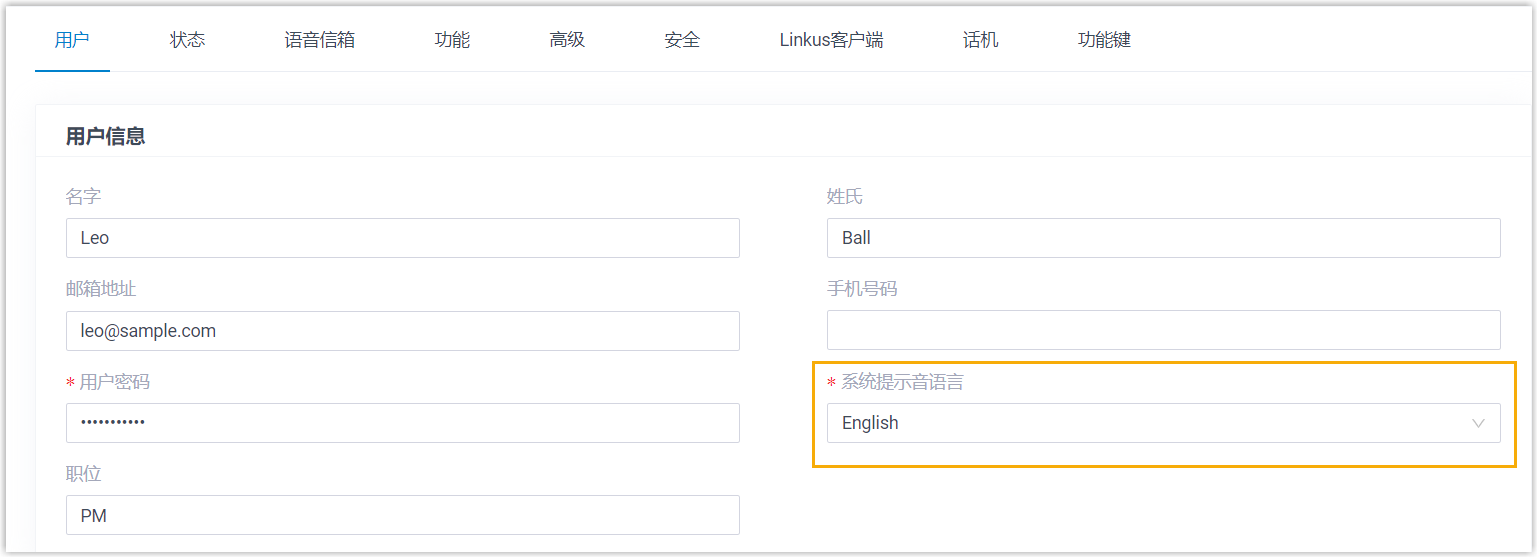
Task: Switch to the 用户 tab
Action: click(x=72, y=40)
